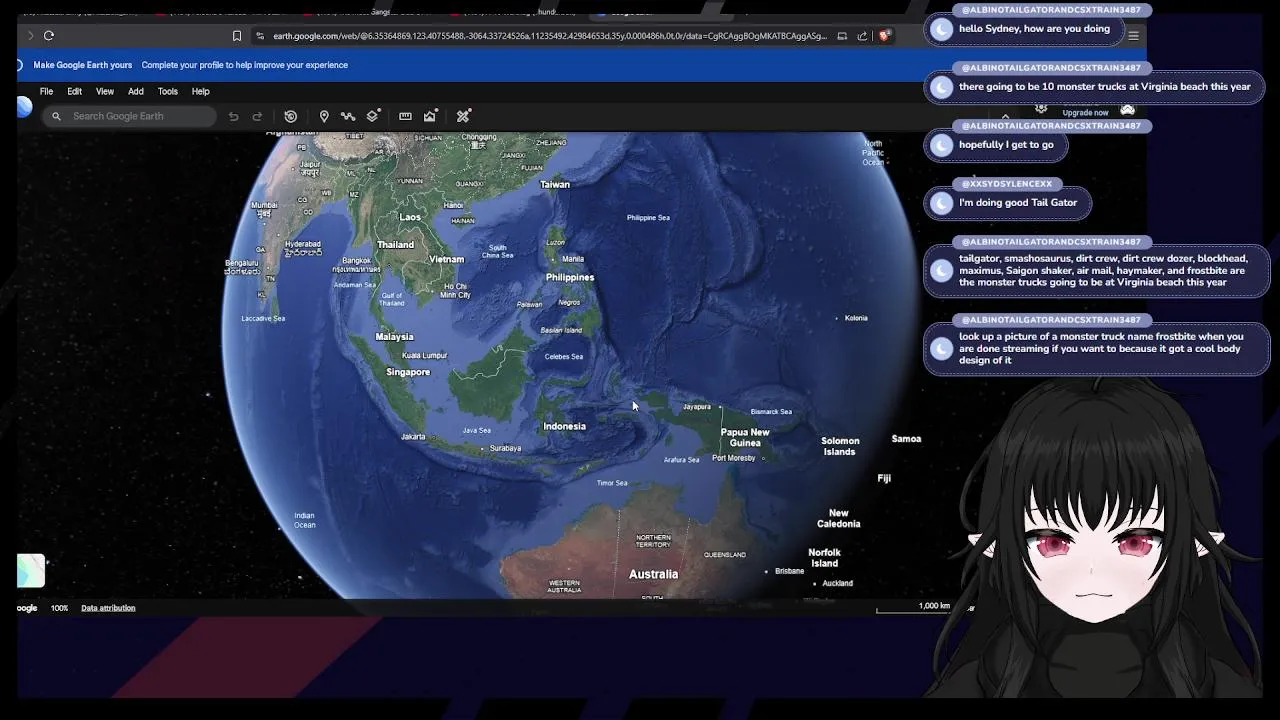This screenshot has height=720, width=1280.
Task: Click the Port Moresby label
Action: coord(733,458)
